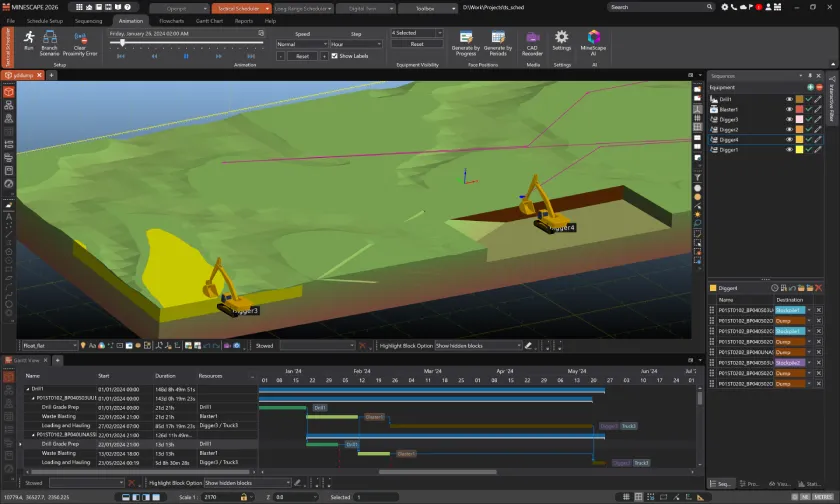Pin the Sequences panel
The height and width of the screenshot is (504, 840).
(x=810, y=76)
